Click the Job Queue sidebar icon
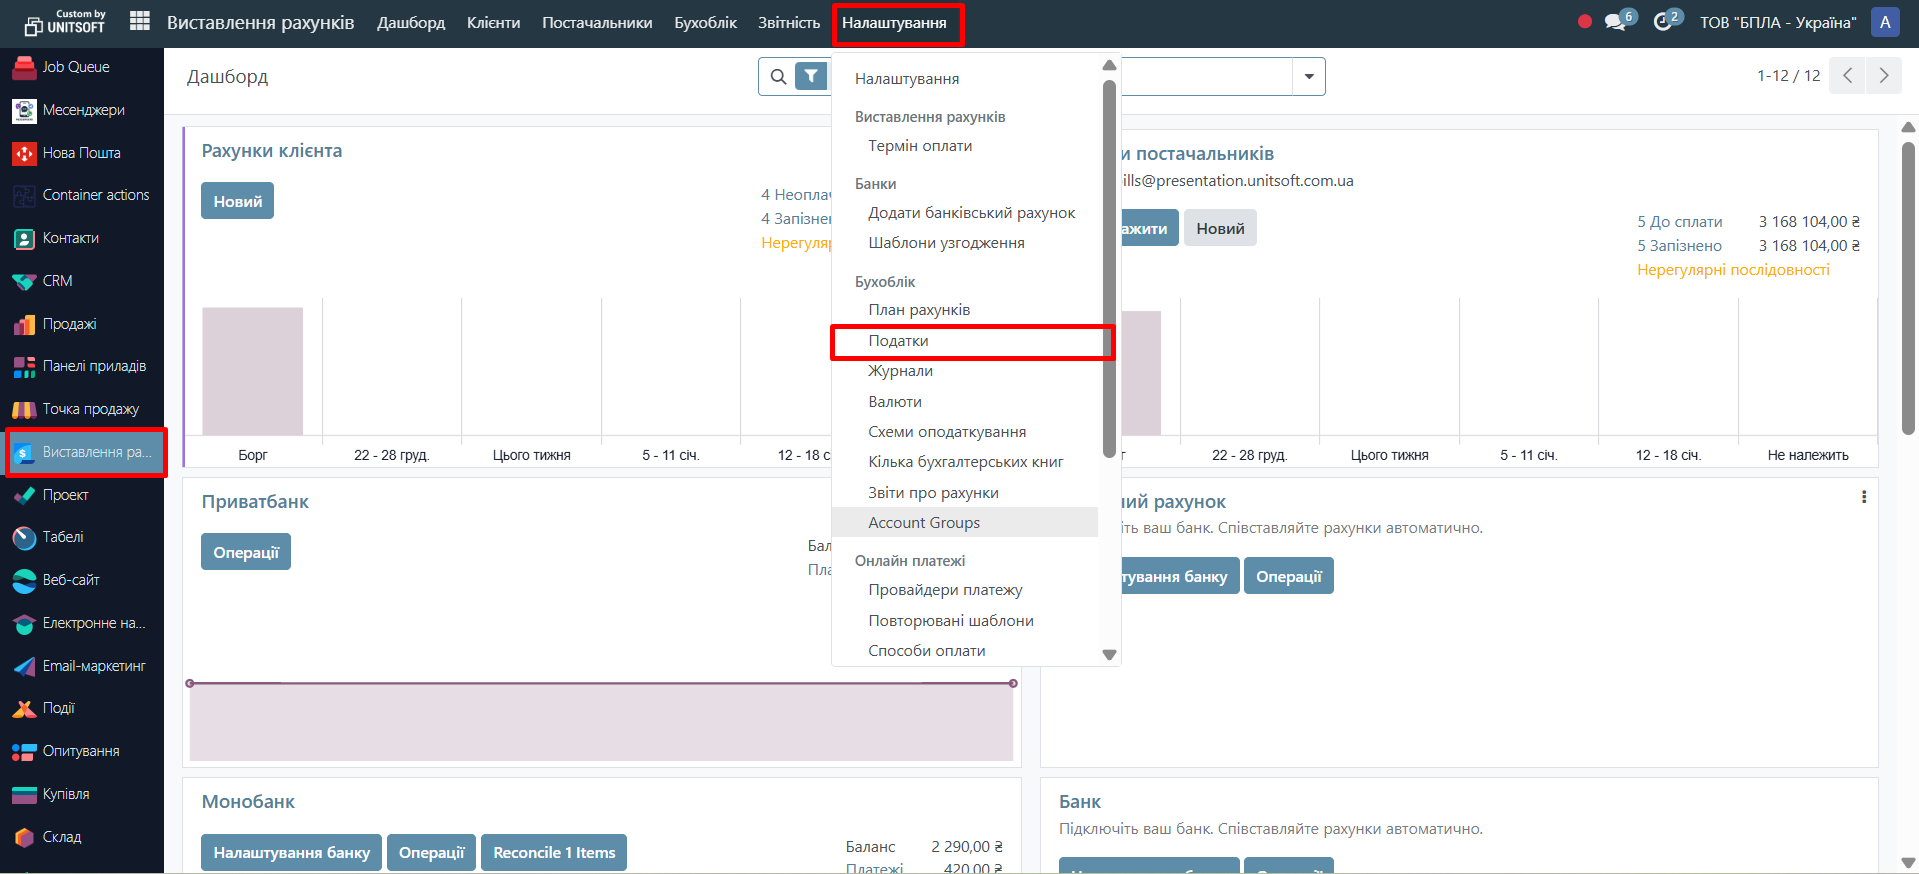The image size is (1919, 874). coord(24,67)
